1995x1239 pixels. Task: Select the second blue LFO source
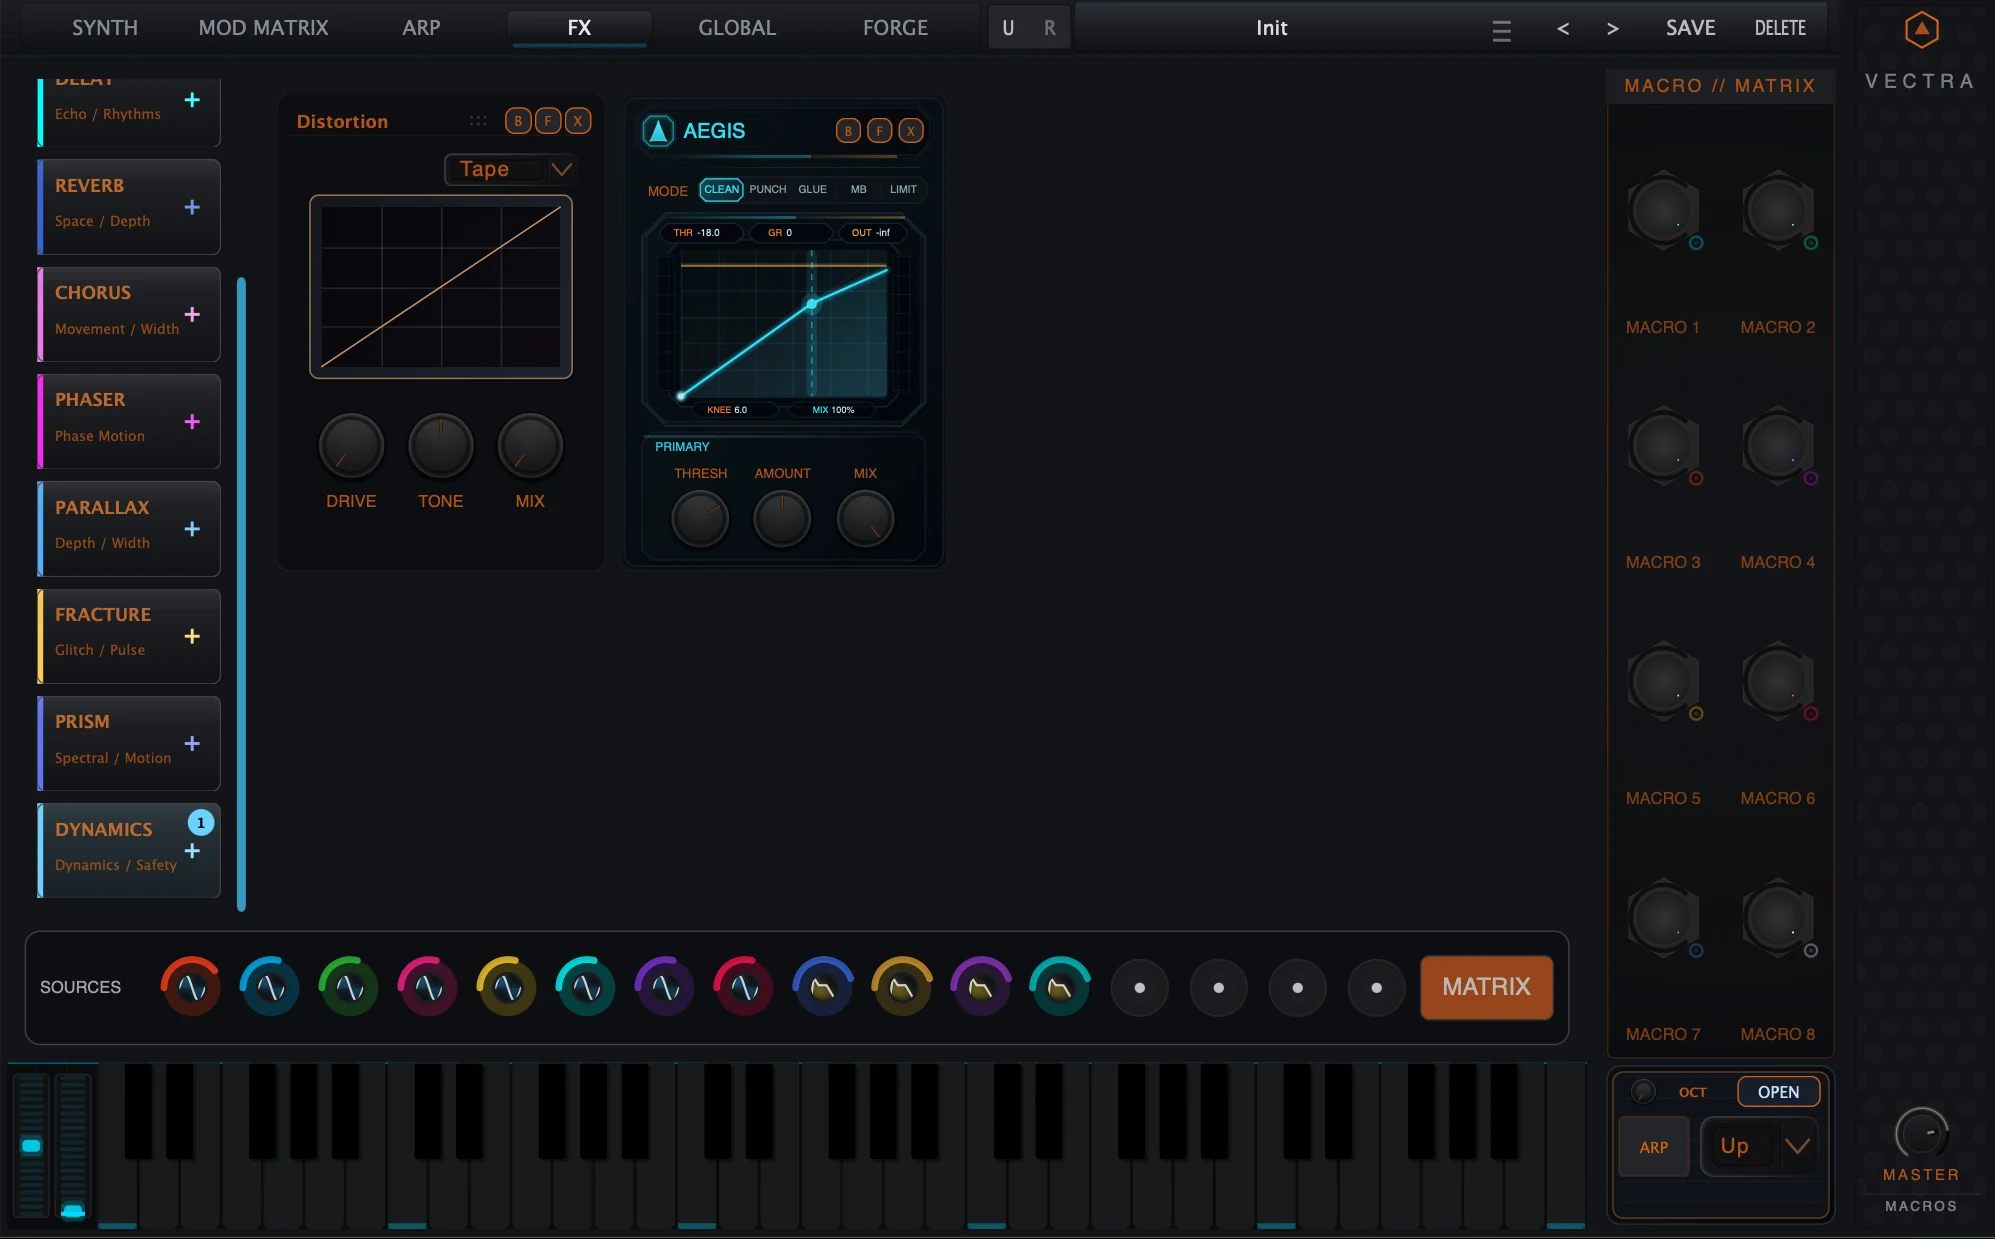click(270, 987)
